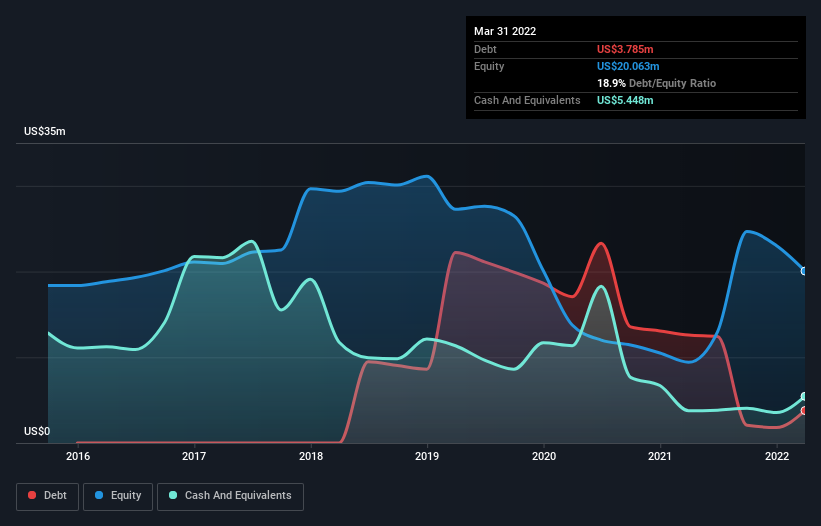Click the US$0 y-axis label
The height and width of the screenshot is (526, 821).
click(37, 431)
